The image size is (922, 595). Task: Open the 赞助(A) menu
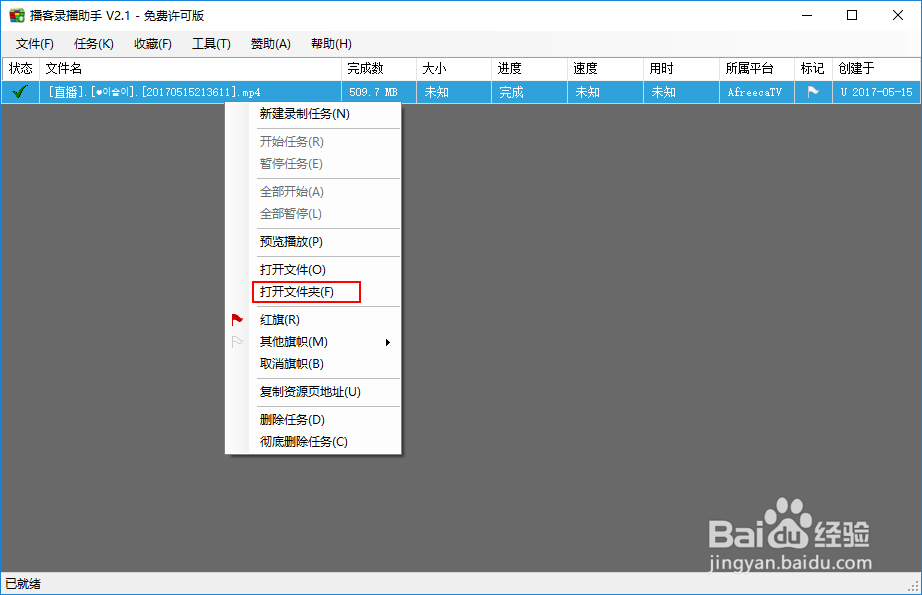[x=268, y=43]
